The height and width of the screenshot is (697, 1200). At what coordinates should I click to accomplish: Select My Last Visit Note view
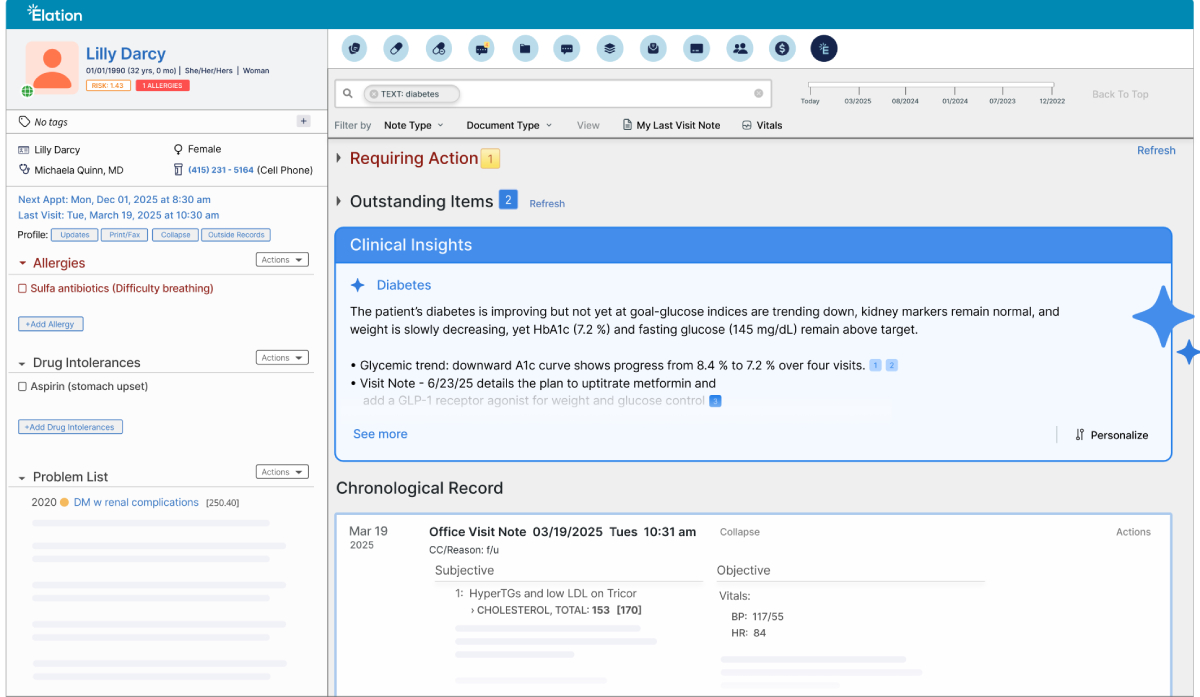tap(671, 126)
